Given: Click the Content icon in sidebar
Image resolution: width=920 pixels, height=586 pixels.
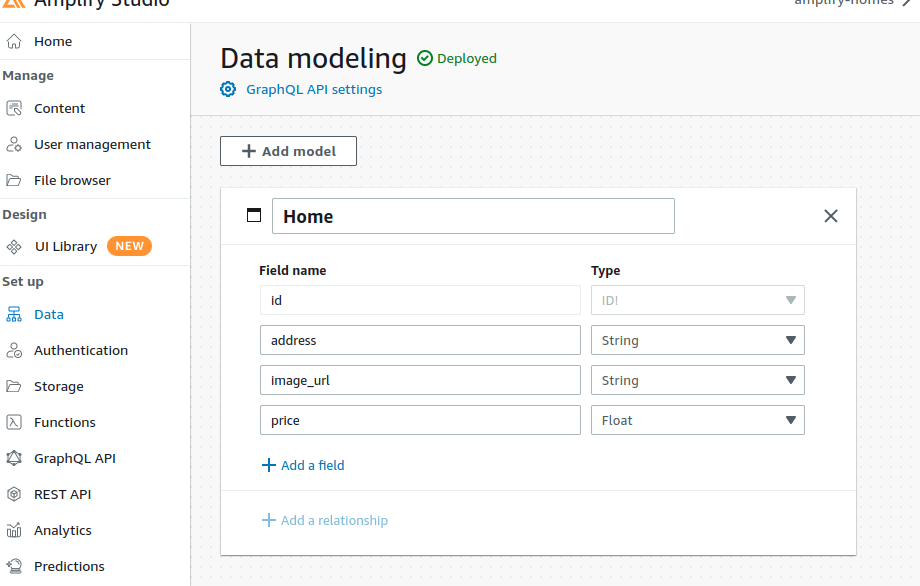Looking at the screenshot, I should (14, 109).
